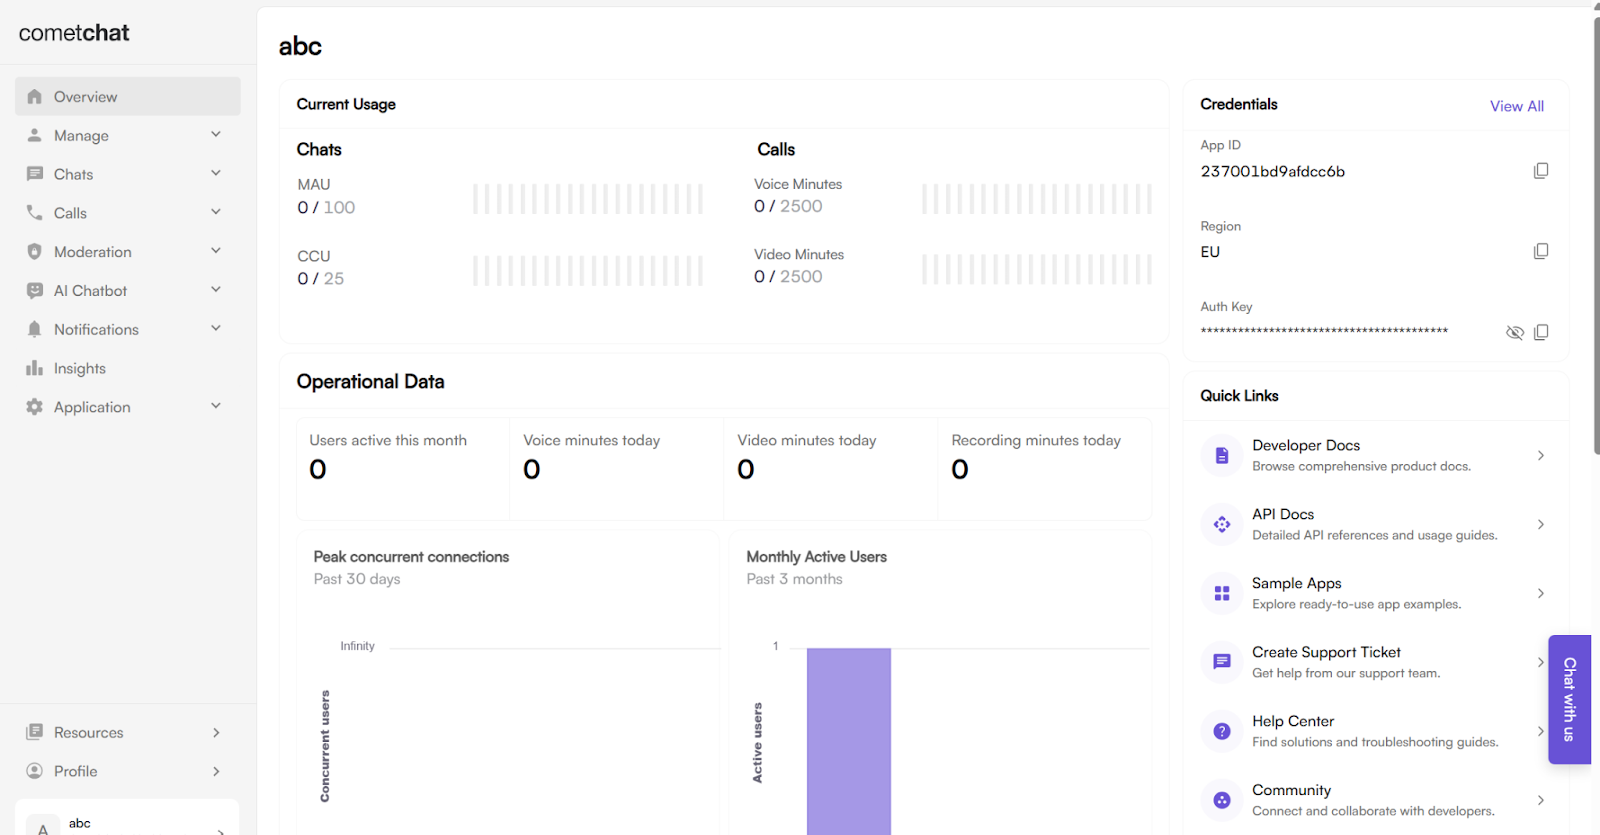The width and height of the screenshot is (1600, 835).
Task: Click the CCU usage progress bar
Action: click(x=588, y=271)
